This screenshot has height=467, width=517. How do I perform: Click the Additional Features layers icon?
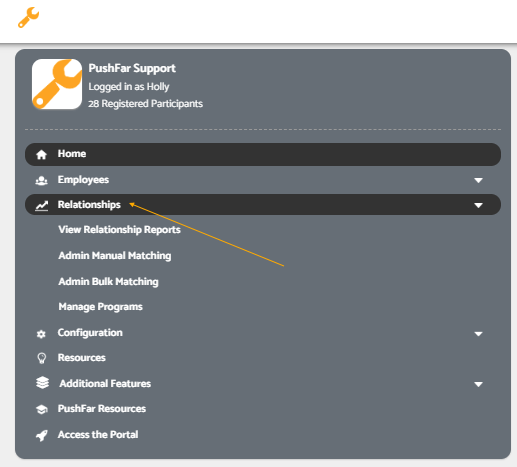pyautogui.click(x=42, y=383)
